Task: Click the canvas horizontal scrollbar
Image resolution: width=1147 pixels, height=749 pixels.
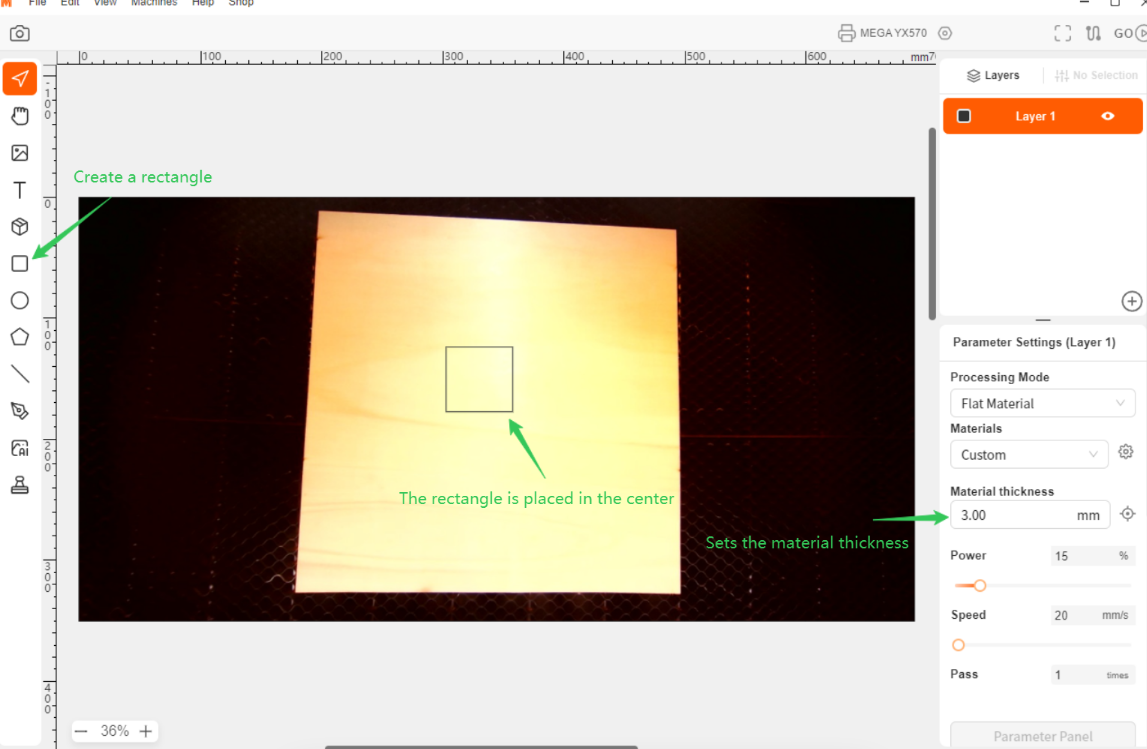Action: click(x=481, y=747)
